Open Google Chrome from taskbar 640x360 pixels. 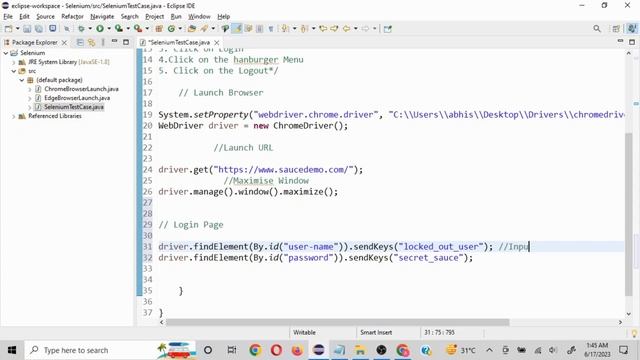click(256, 350)
